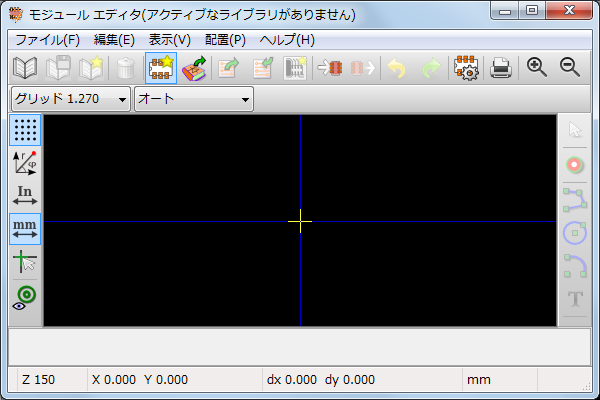Select the add text tool
600x400 pixels.
[575, 299]
